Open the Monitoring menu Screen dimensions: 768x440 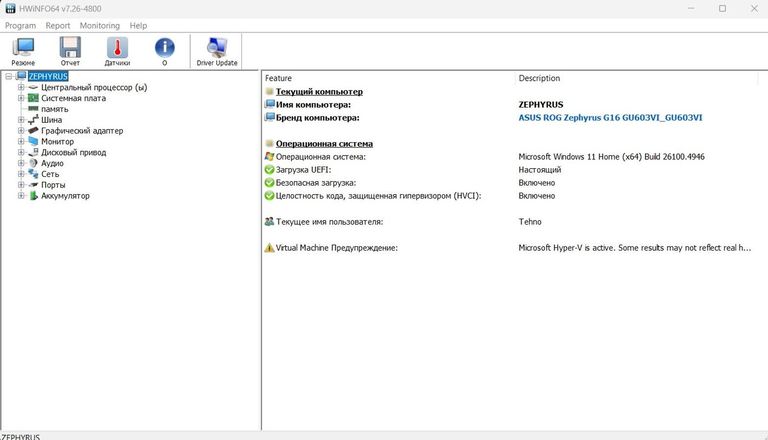pos(99,25)
